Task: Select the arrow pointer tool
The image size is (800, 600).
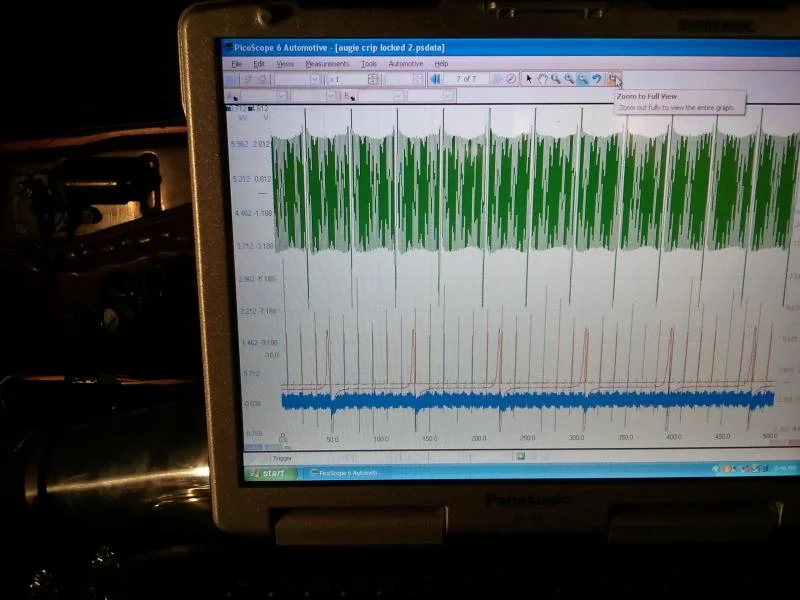Action: coord(529,79)
